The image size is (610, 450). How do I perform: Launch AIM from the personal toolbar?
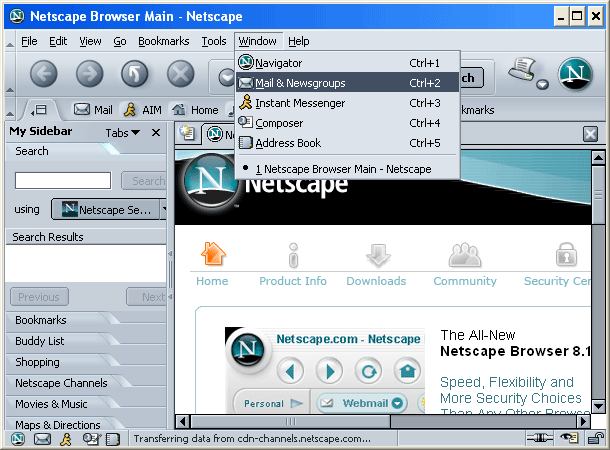coord(142,110)
